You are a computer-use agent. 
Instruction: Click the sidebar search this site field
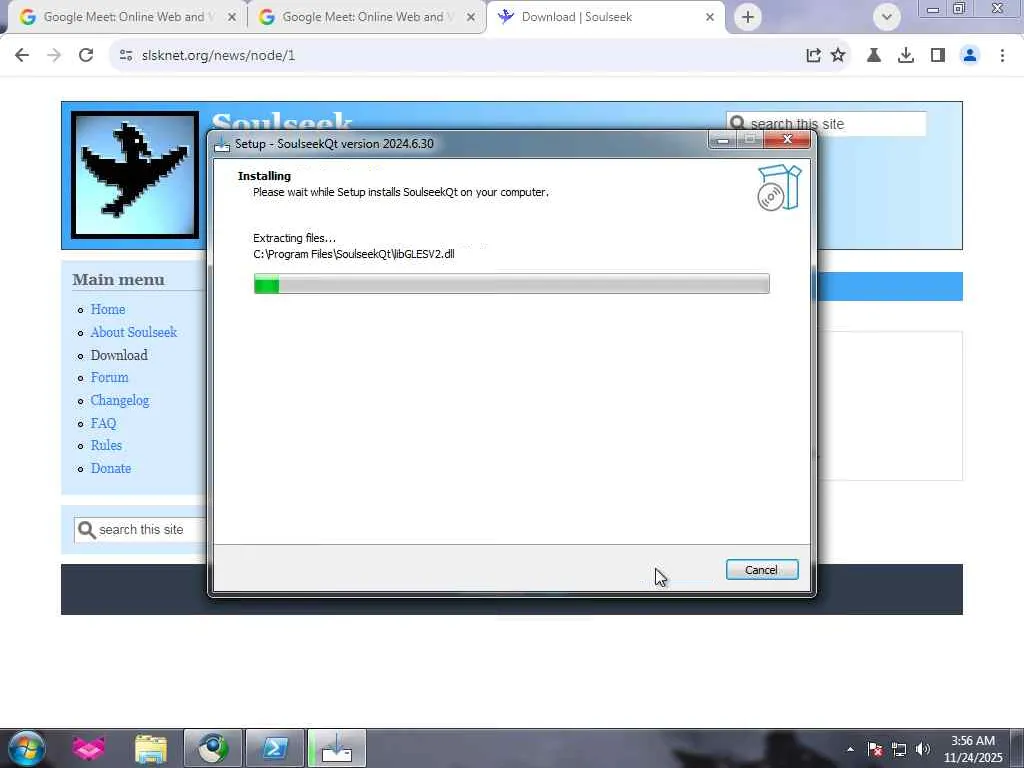(x=141, y=530)
